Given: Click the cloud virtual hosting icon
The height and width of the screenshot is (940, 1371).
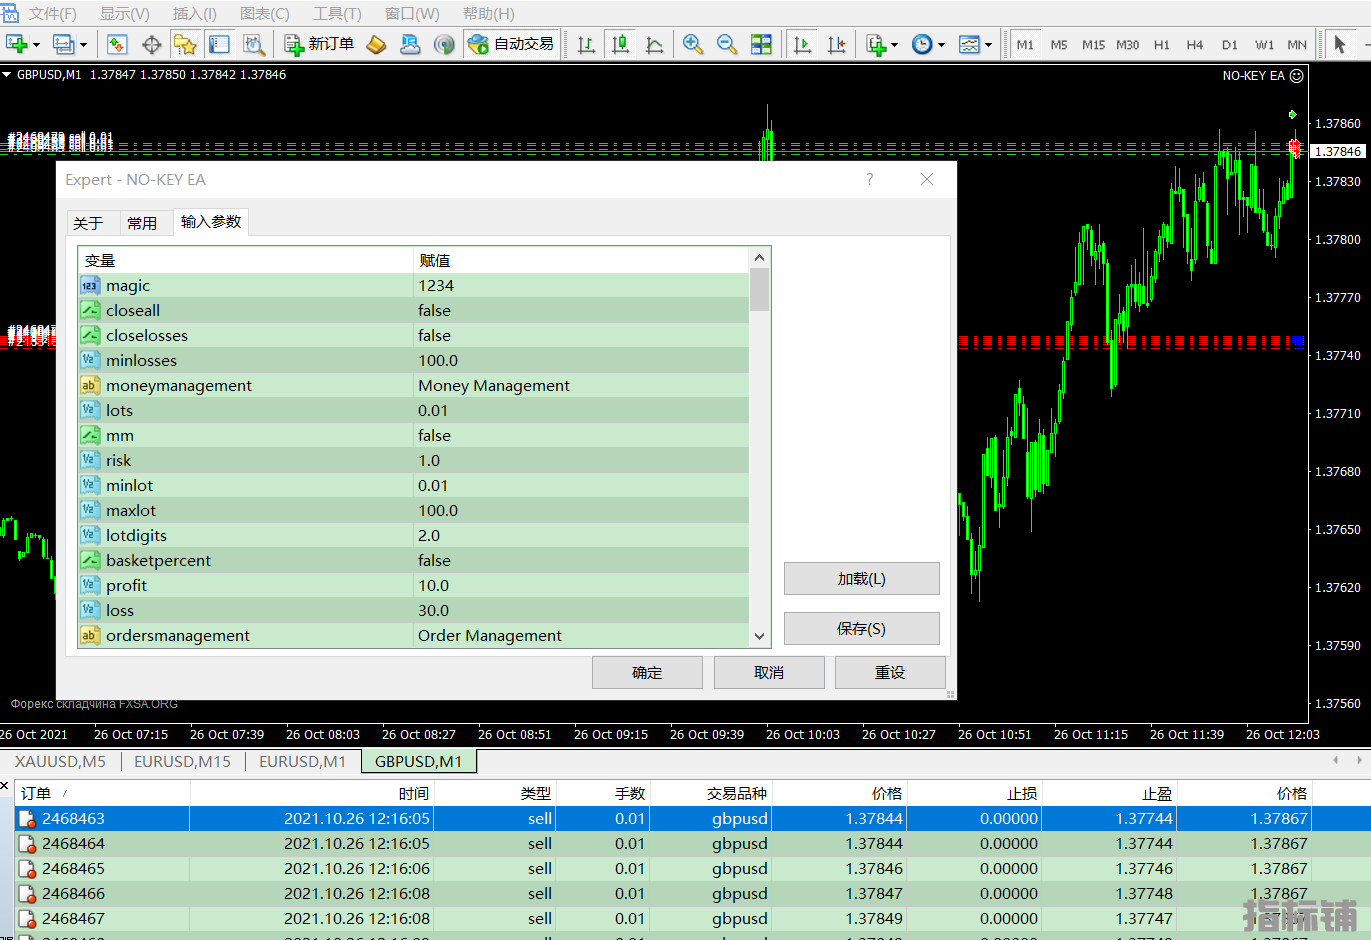Looking at the screenshot, I should pyautogui.click(x=410, y=44).
